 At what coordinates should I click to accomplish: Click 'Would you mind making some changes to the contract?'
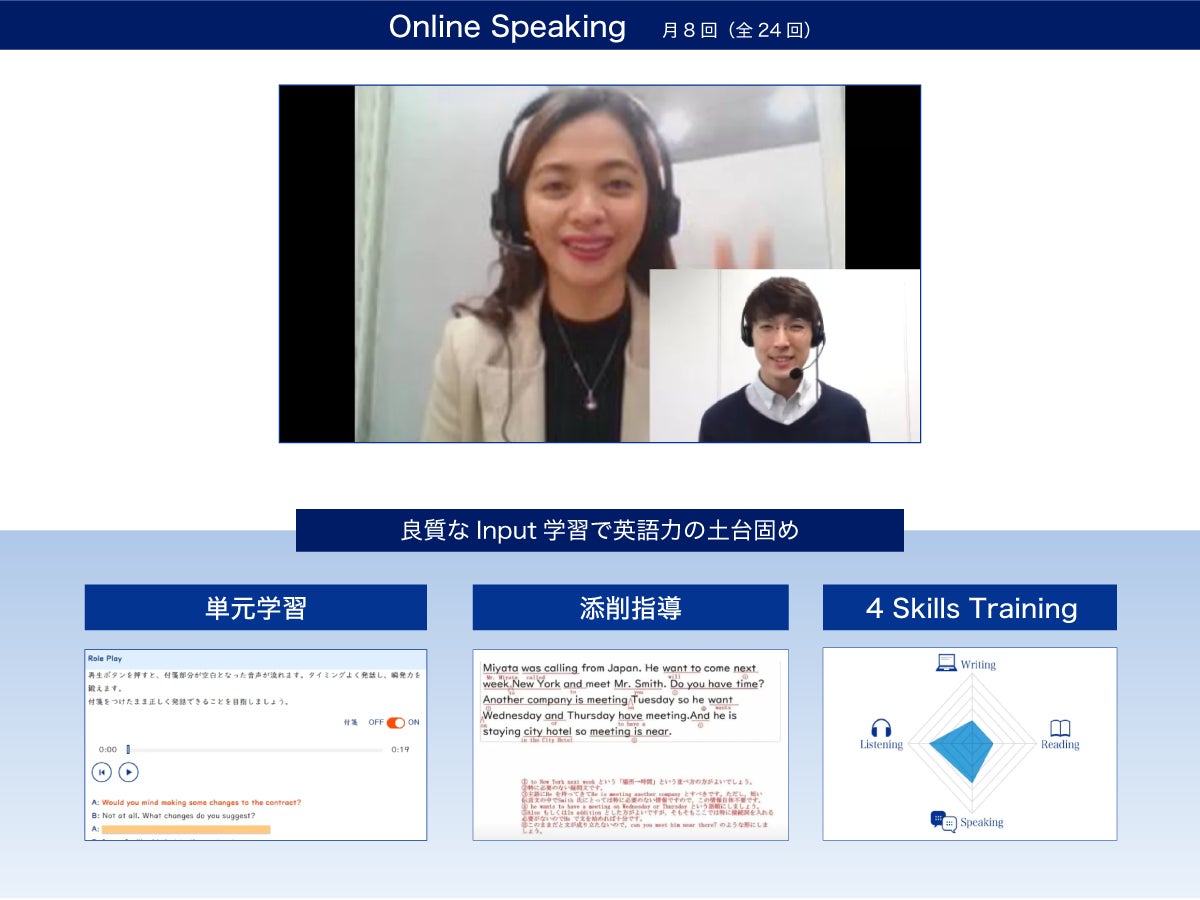point(201,802)
